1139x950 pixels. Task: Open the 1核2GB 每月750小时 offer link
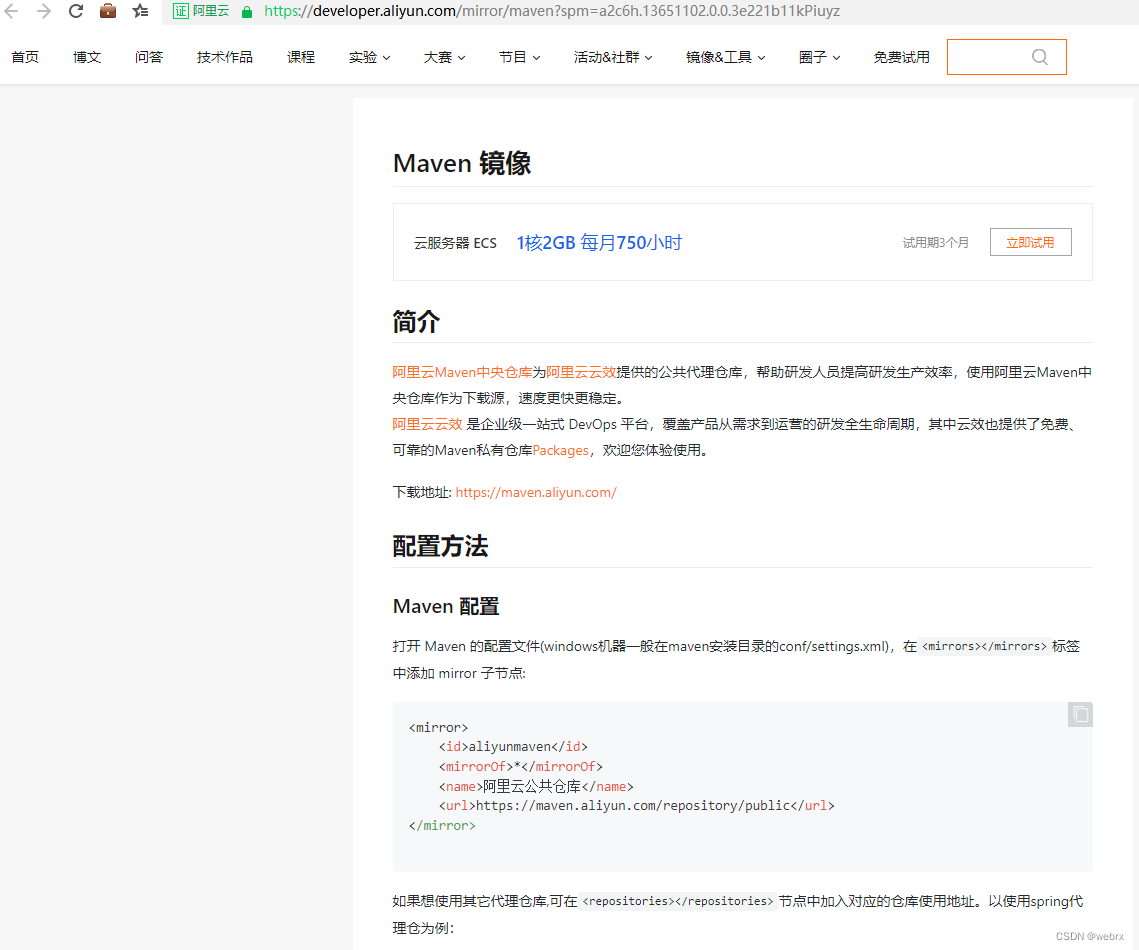coord(599,243)
